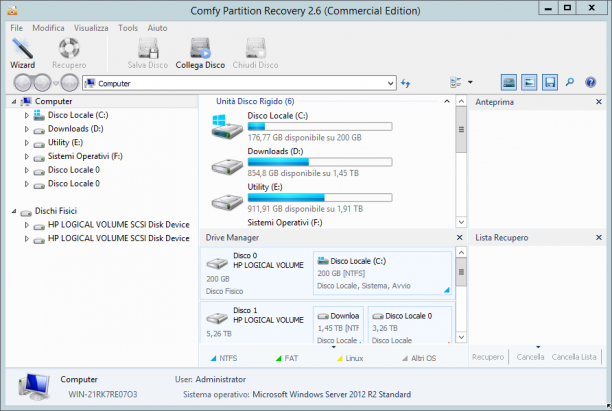This screenshot has height=411, width=612.
Task: Close the Anteprima panel
Action: click(599, 102)
